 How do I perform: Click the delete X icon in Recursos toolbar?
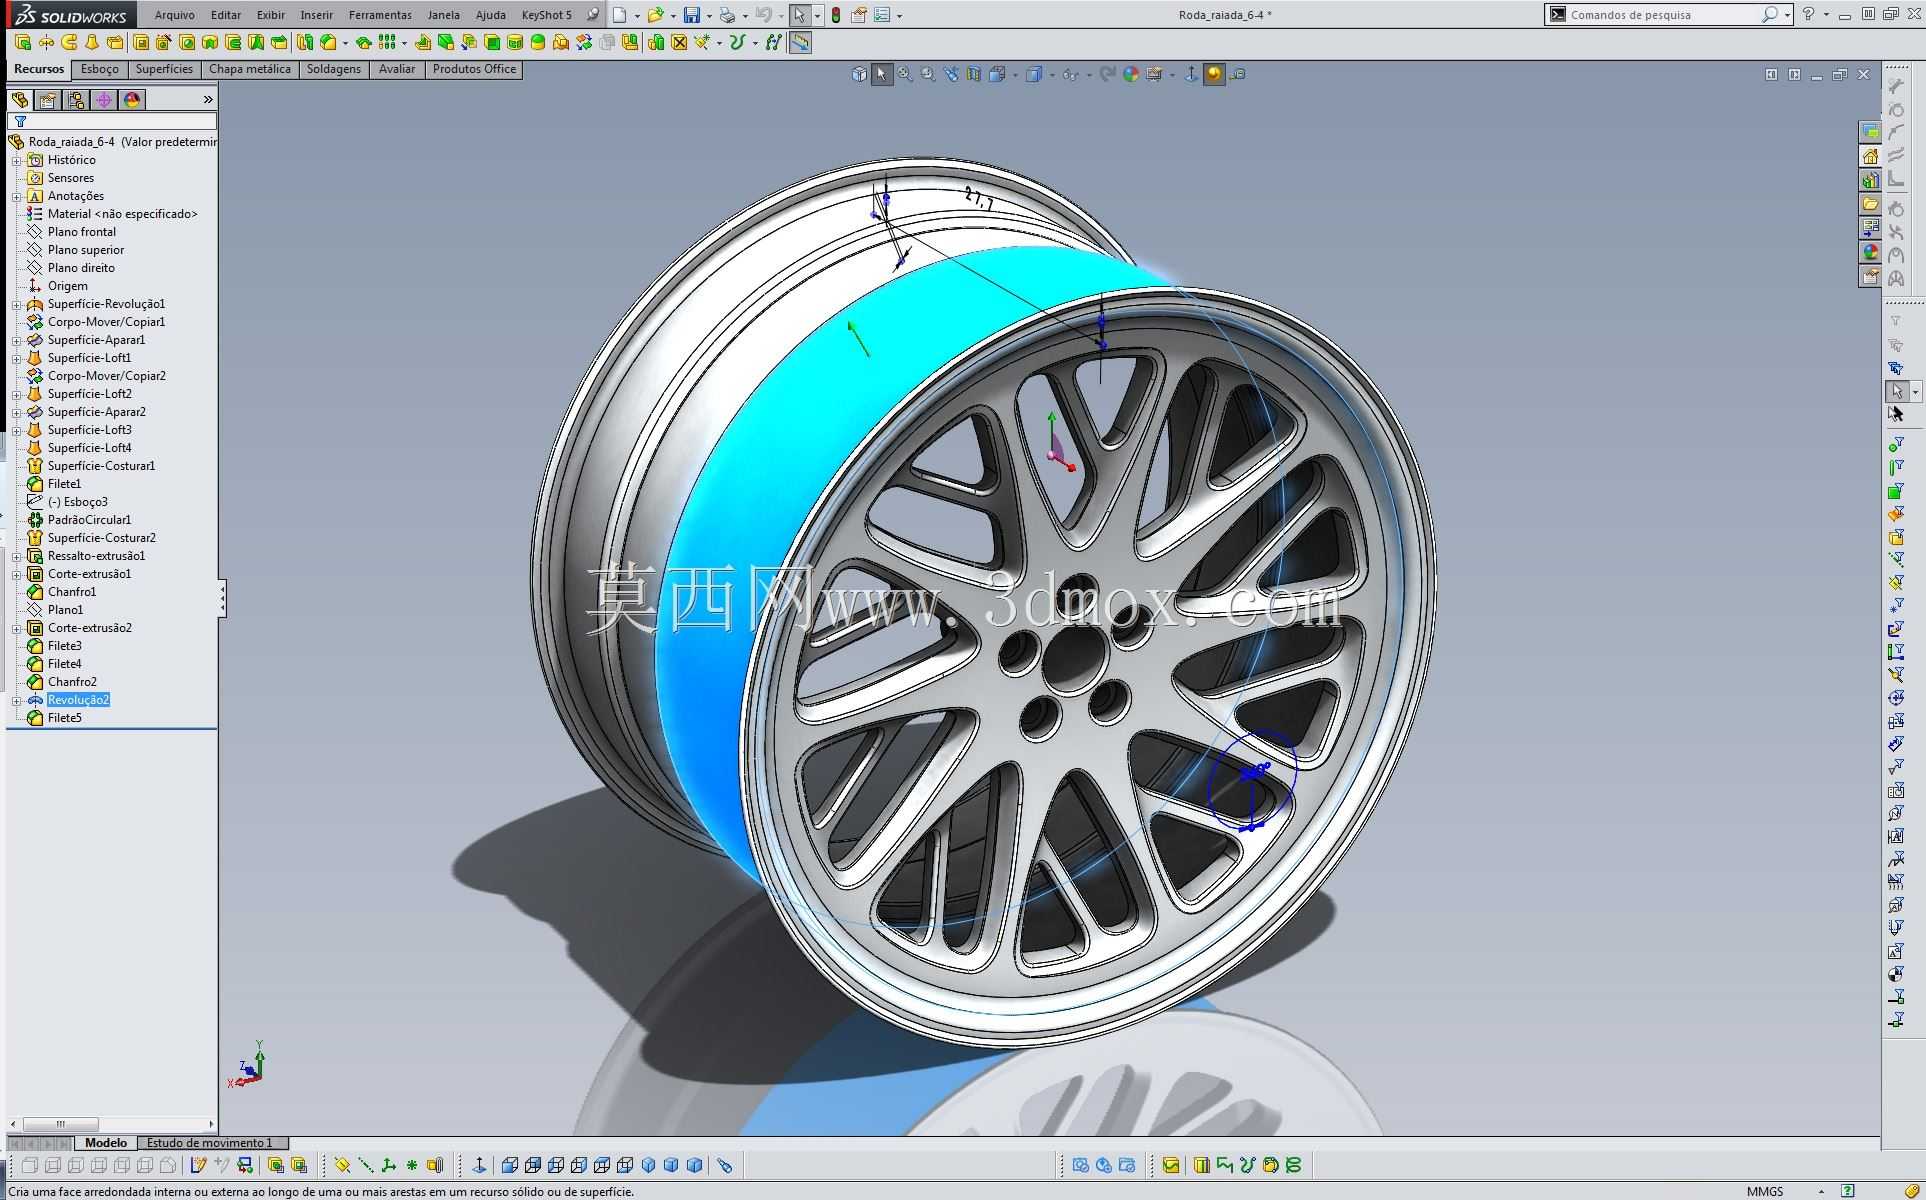tap(679, 42)
